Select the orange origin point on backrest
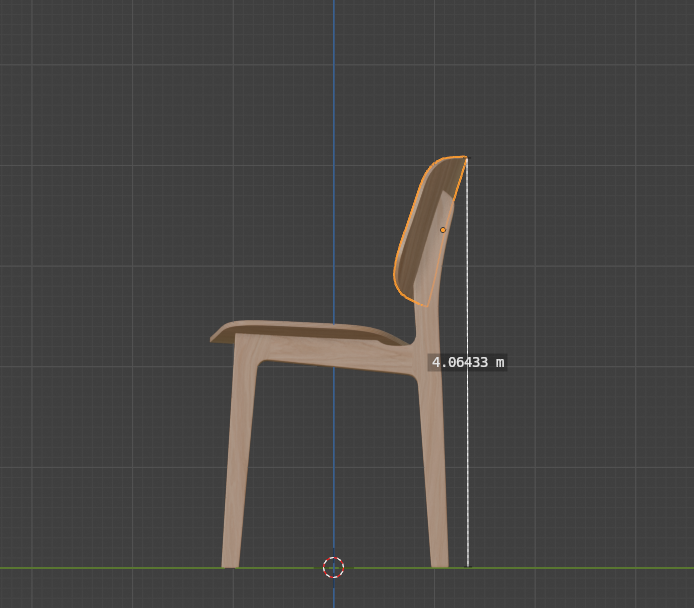The image size is (694, 608). pyautogui.click(x=443, y=230)
